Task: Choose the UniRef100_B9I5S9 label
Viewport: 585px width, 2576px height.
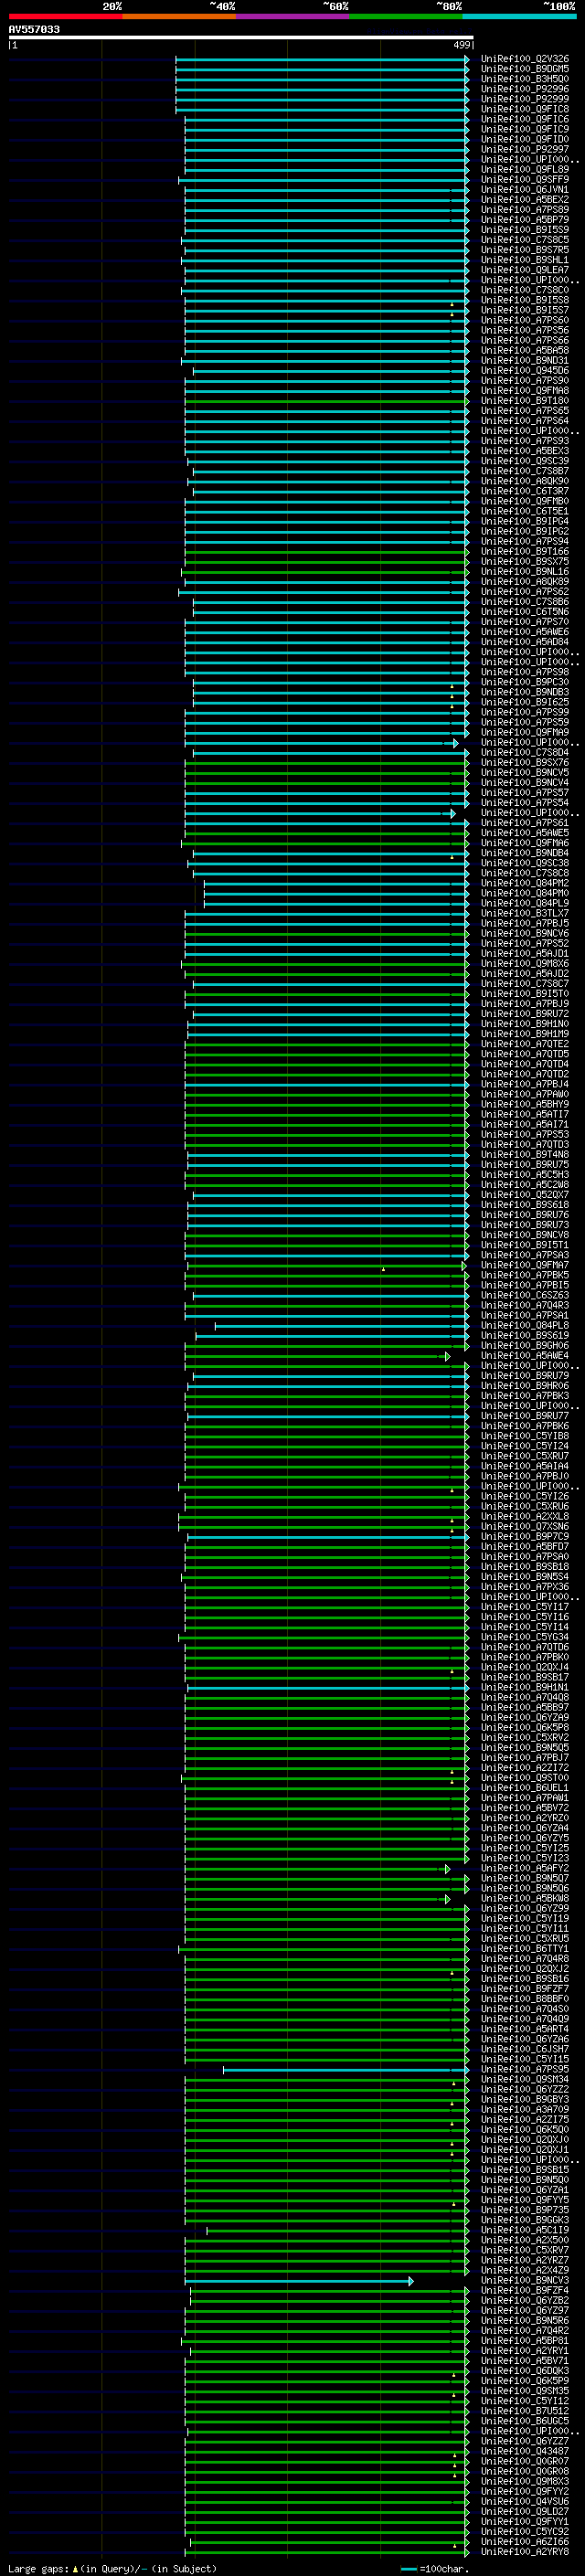Action: pos(524,230)
